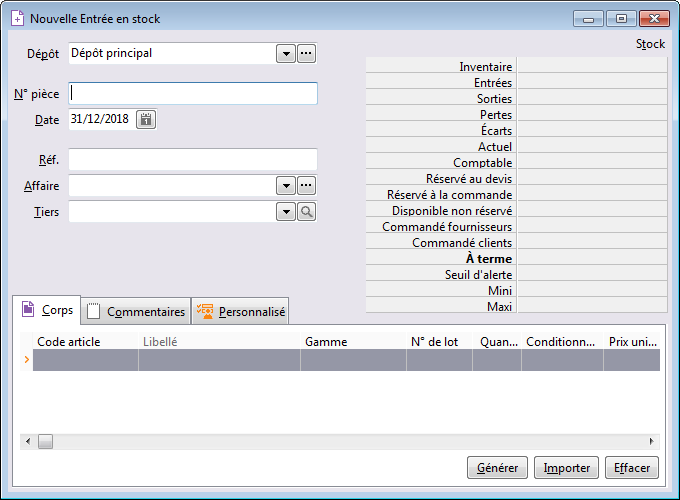Viewport: 680px width, 500px height.
Task: Click the Gamme column header
Action: click(353, 342)
